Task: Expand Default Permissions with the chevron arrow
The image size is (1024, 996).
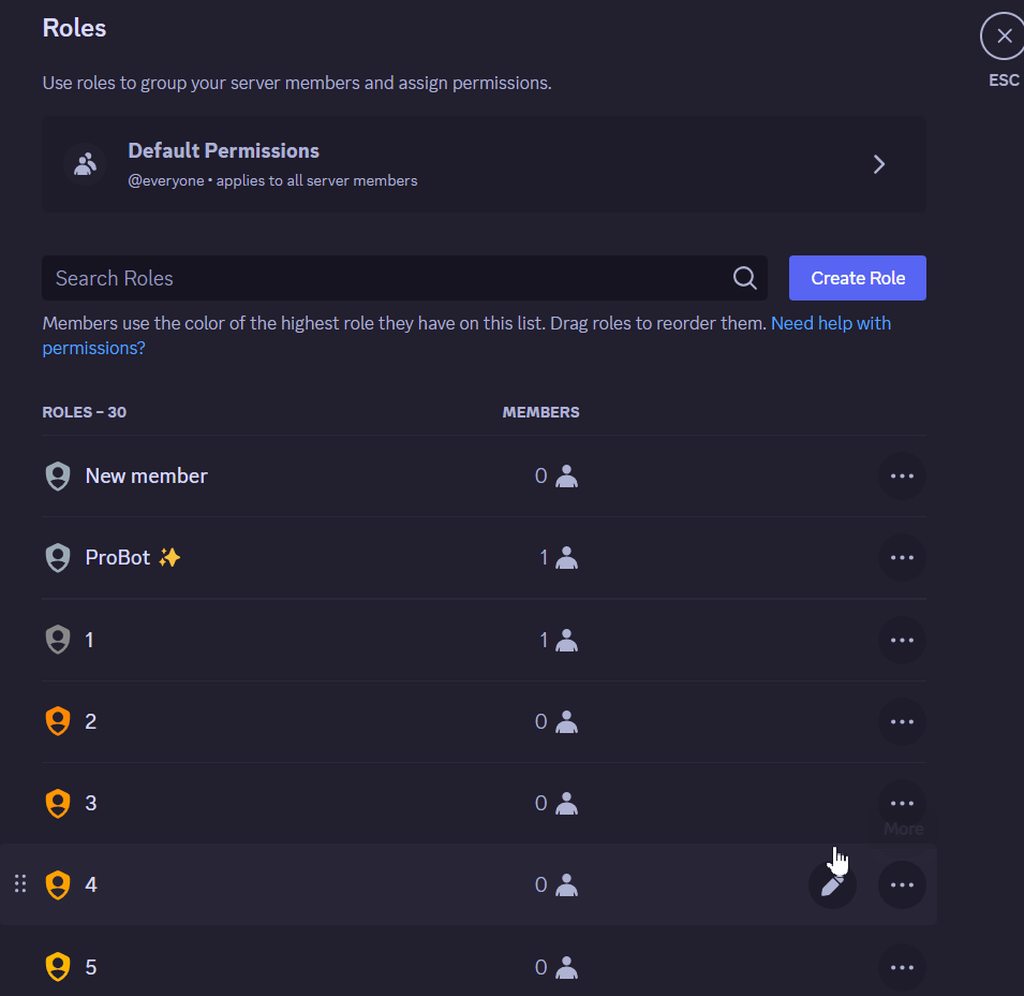Action: click(879, 164)
